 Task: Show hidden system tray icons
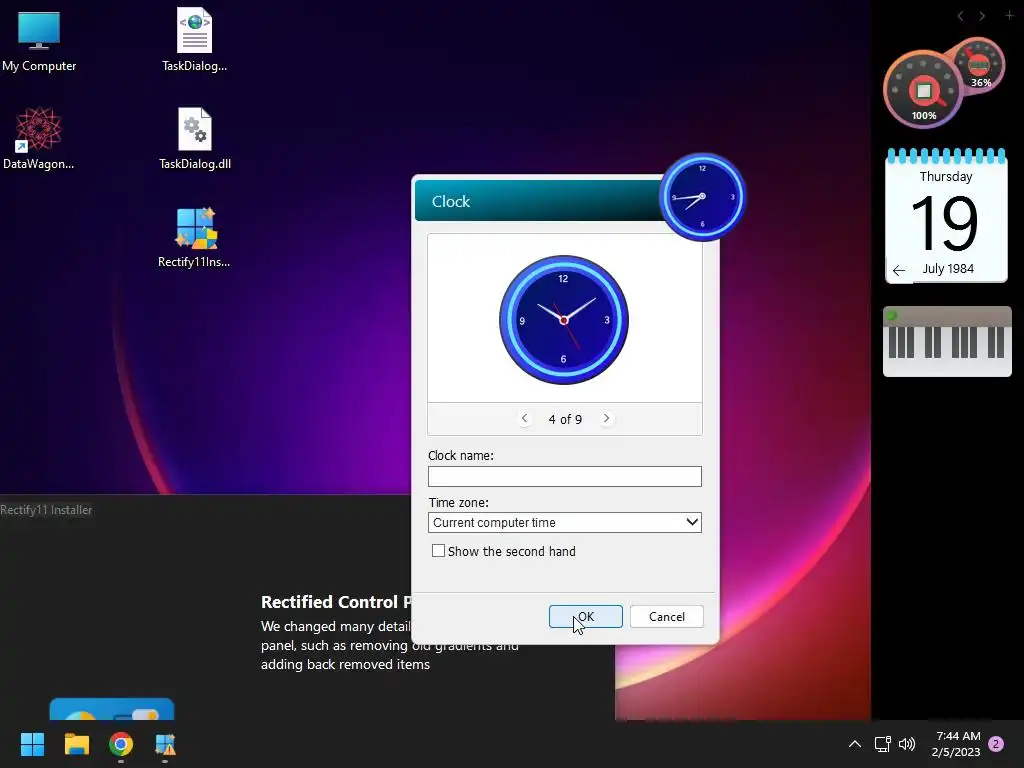854,744
